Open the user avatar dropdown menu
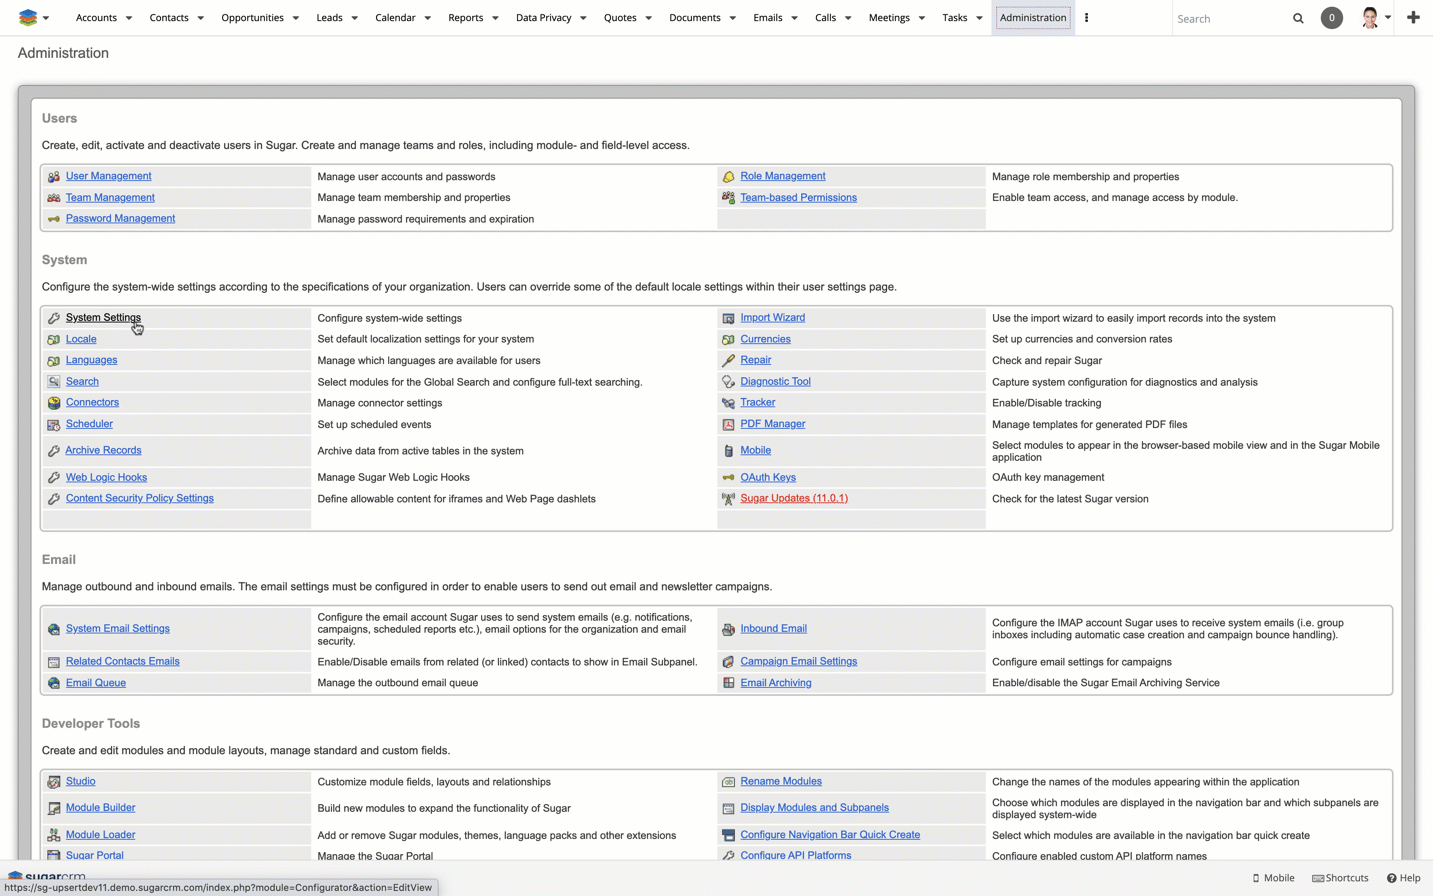1433x896 pixels. tap(1375, 18)
